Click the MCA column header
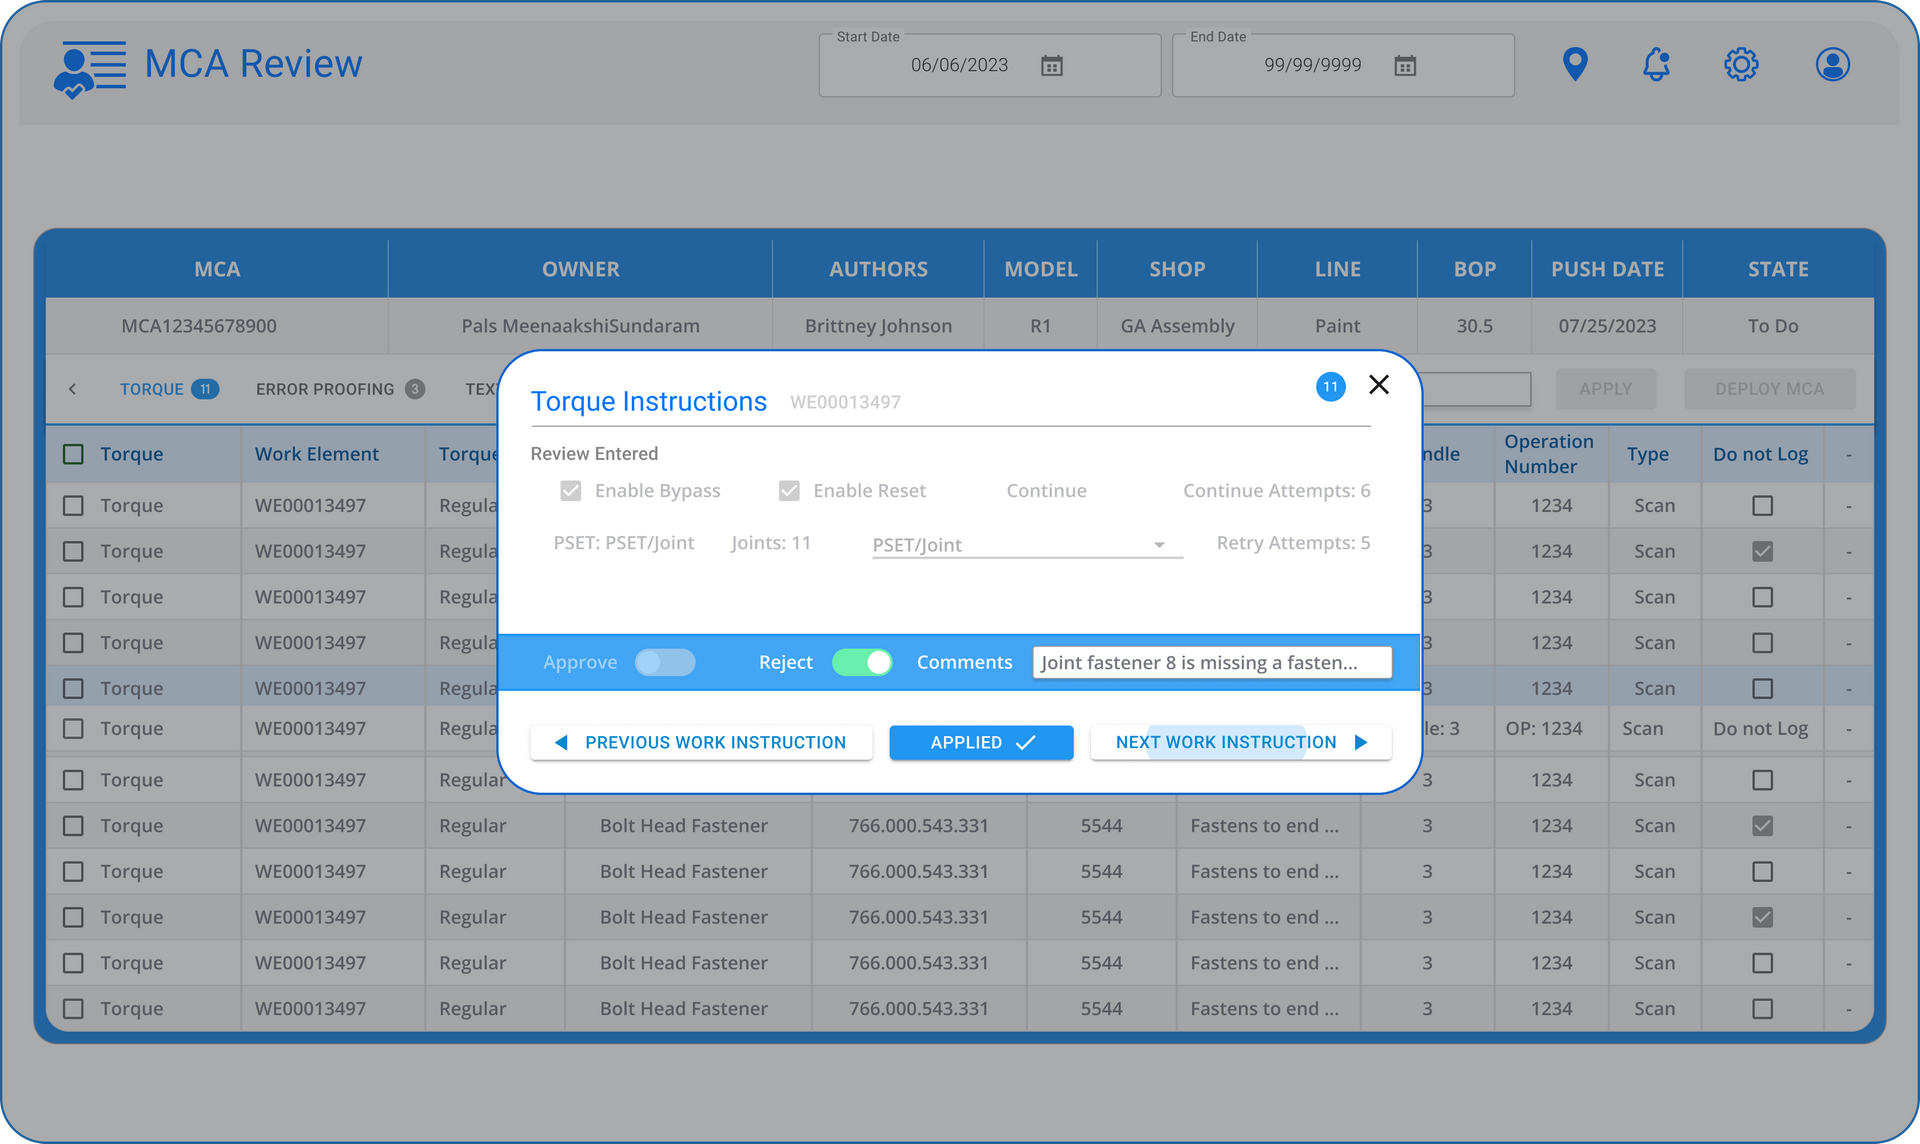1920x1144 pixels. pyautogui.click(x=217, y=269)
